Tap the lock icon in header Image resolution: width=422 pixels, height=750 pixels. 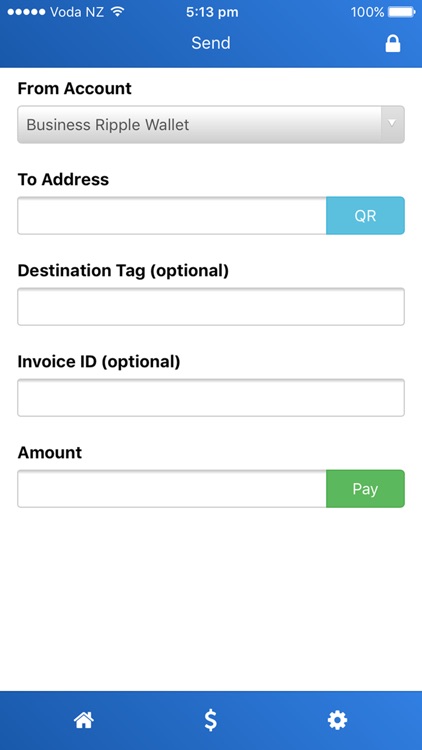point(393,44)
